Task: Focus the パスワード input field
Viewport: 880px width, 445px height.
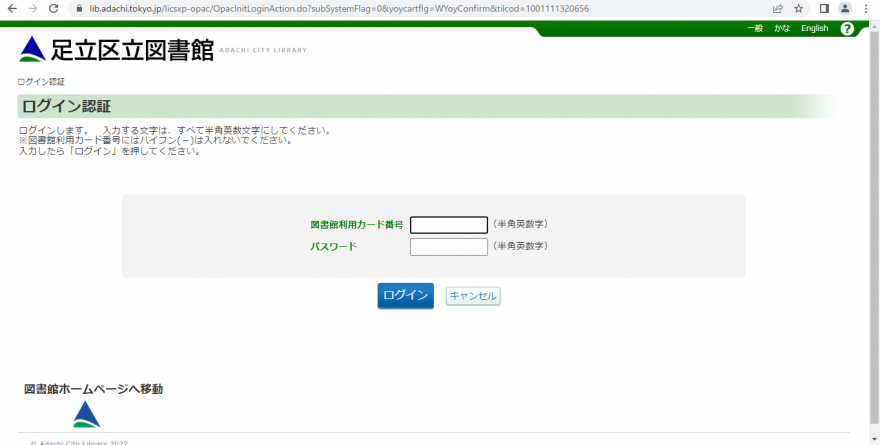Action: tap(448, 247)
